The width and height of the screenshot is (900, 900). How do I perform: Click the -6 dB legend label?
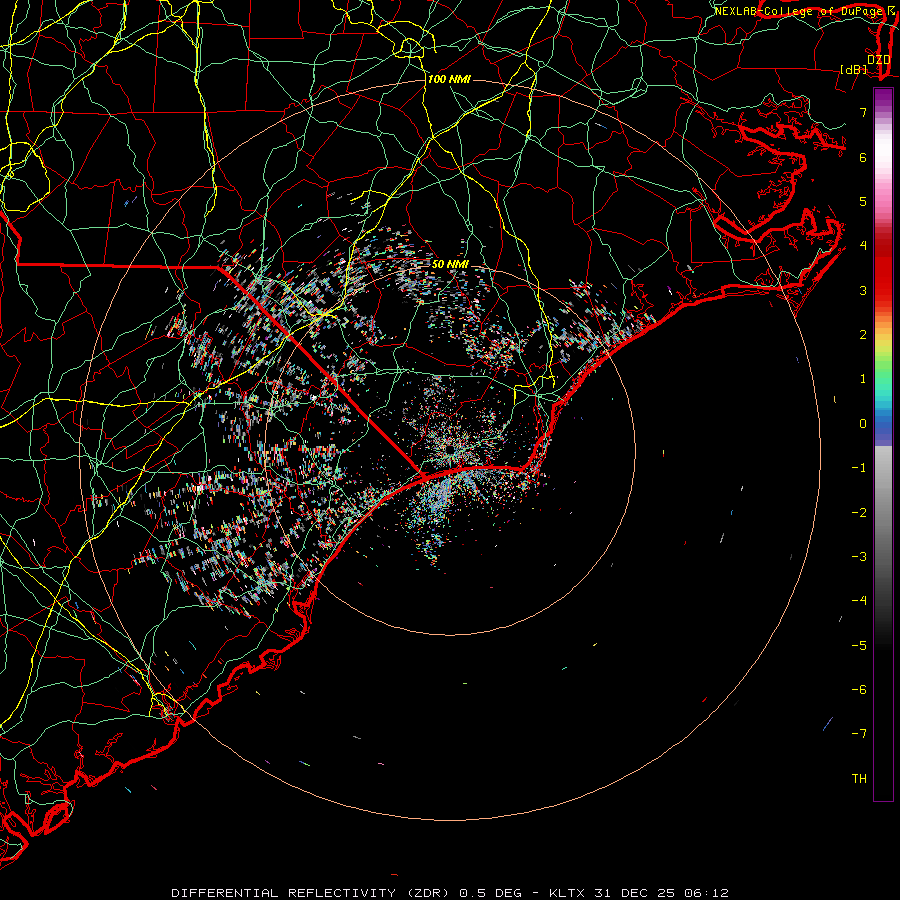[859, 690]
